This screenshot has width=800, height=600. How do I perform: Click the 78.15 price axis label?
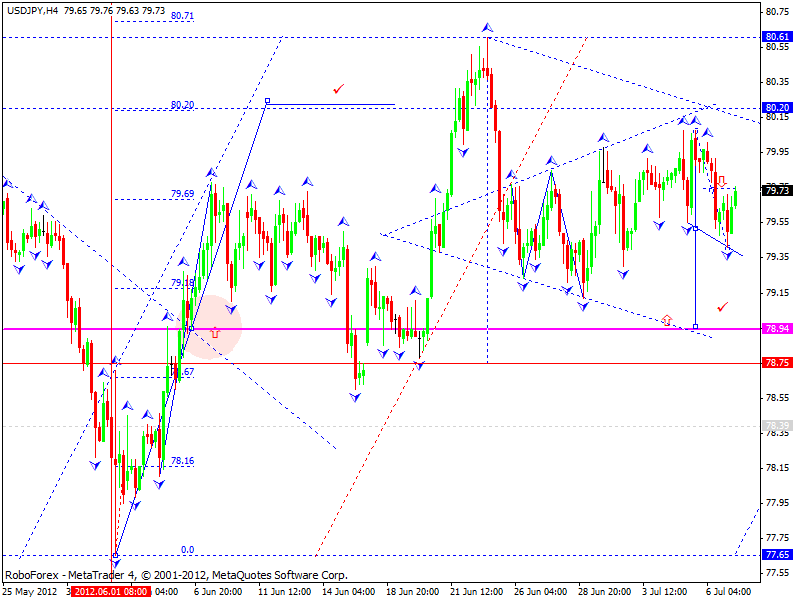[x=777, y=468]
